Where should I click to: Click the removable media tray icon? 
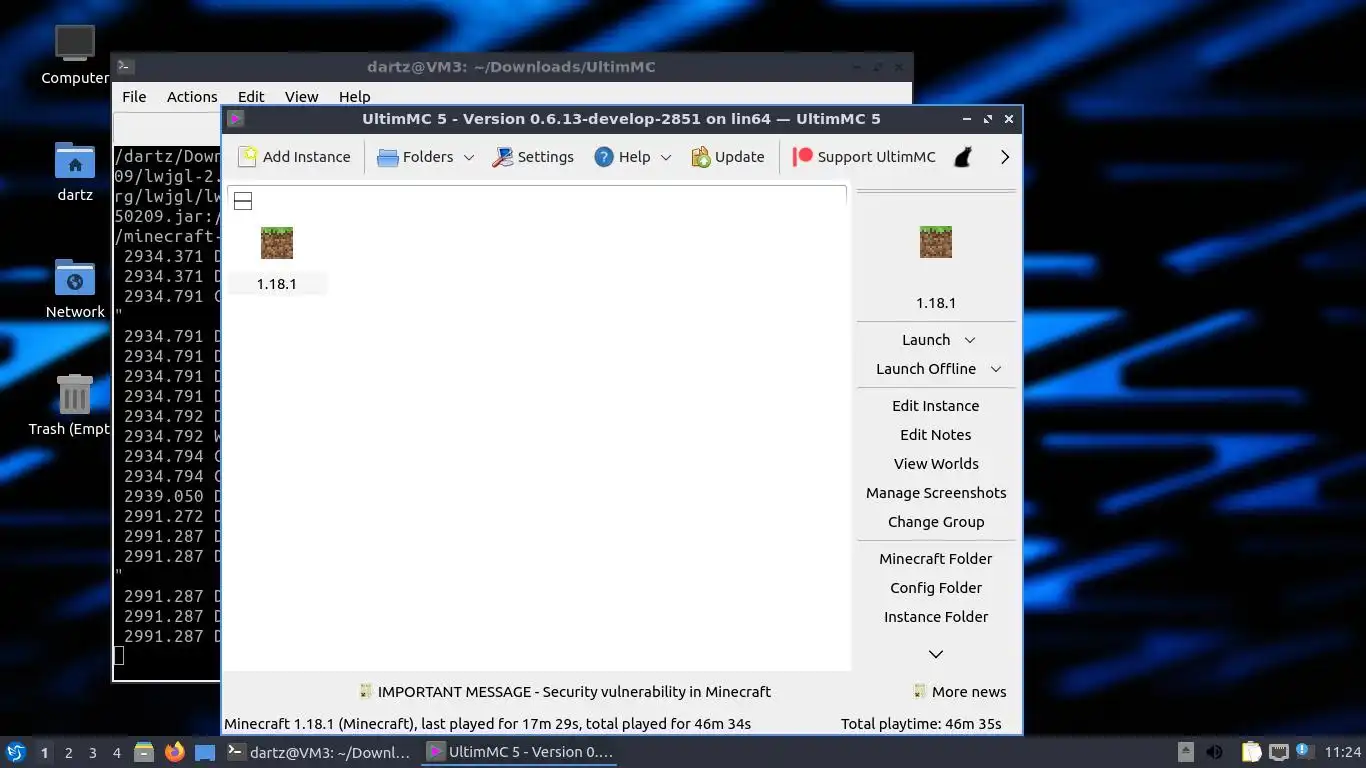pos(1186,752)
